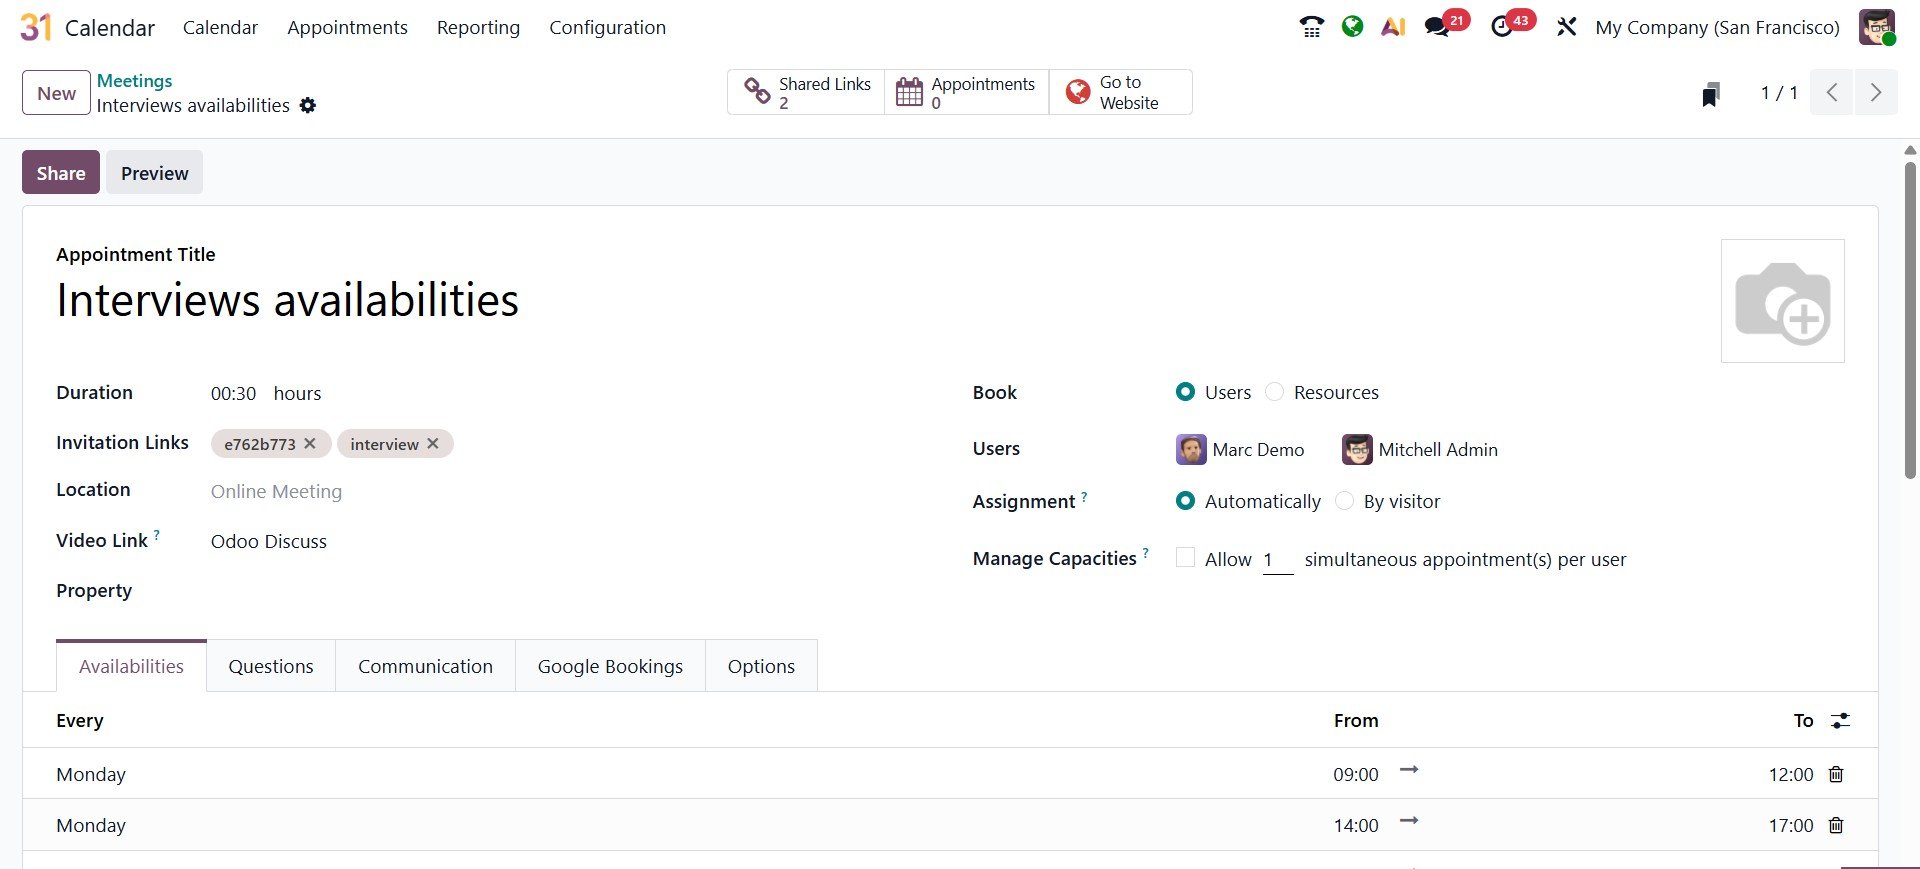1920x869 pixels.
Task: Open the activities clock icon
Action: point(1501,27)
